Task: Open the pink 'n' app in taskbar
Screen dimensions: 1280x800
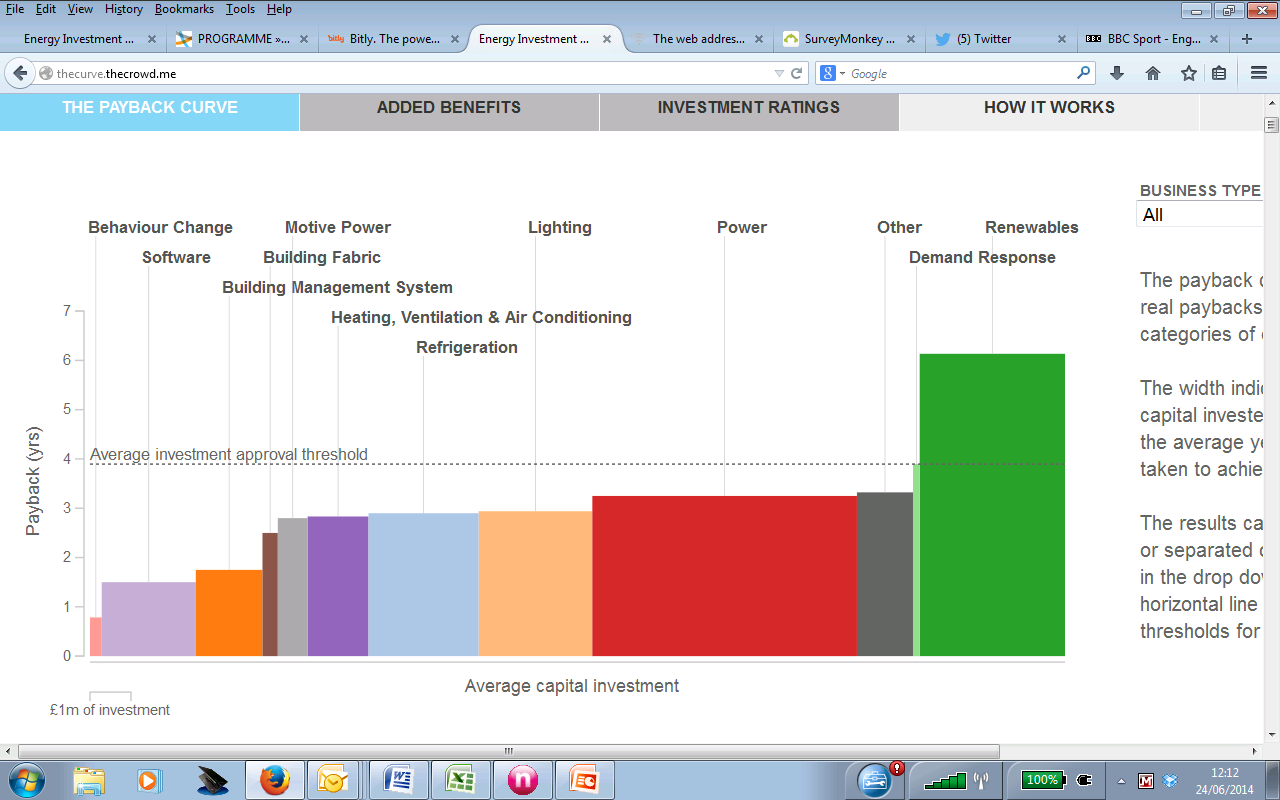Action: [522, 779]
